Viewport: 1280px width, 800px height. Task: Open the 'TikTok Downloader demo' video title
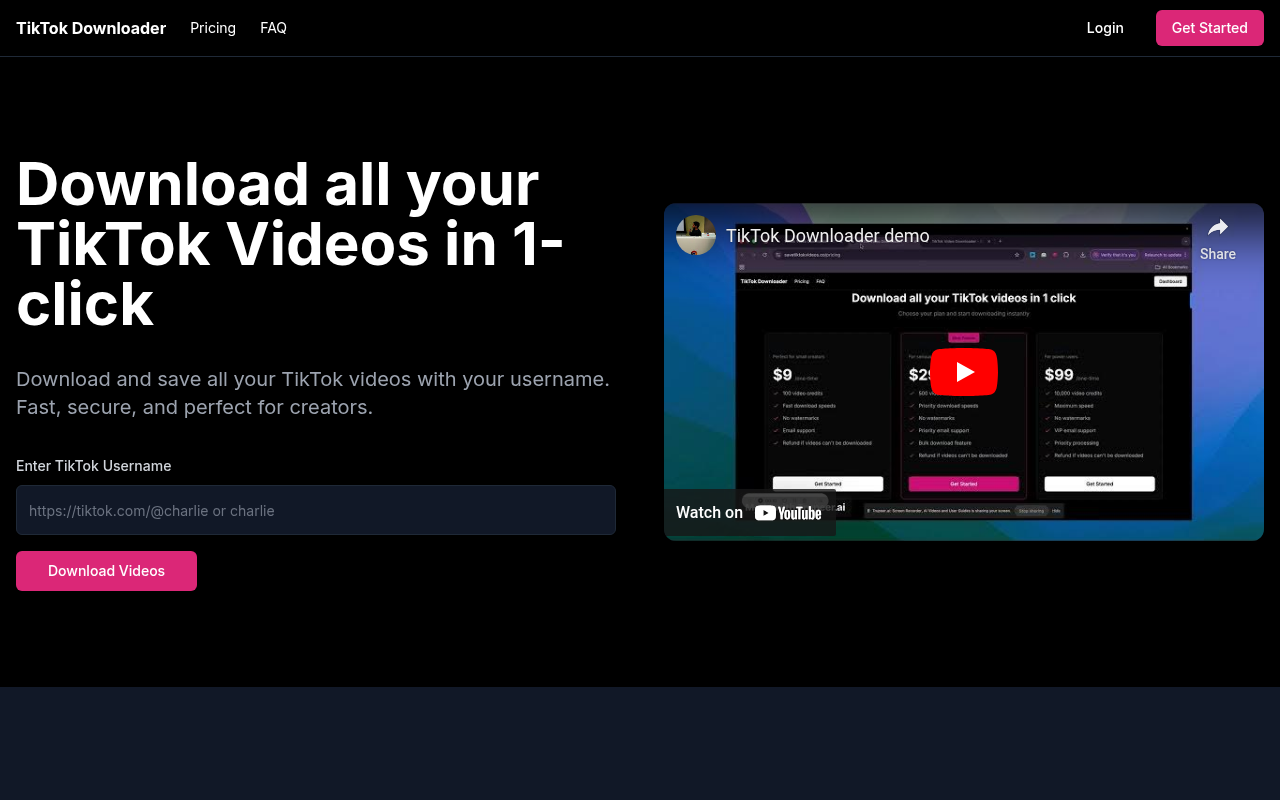click(x=828, y=236)
